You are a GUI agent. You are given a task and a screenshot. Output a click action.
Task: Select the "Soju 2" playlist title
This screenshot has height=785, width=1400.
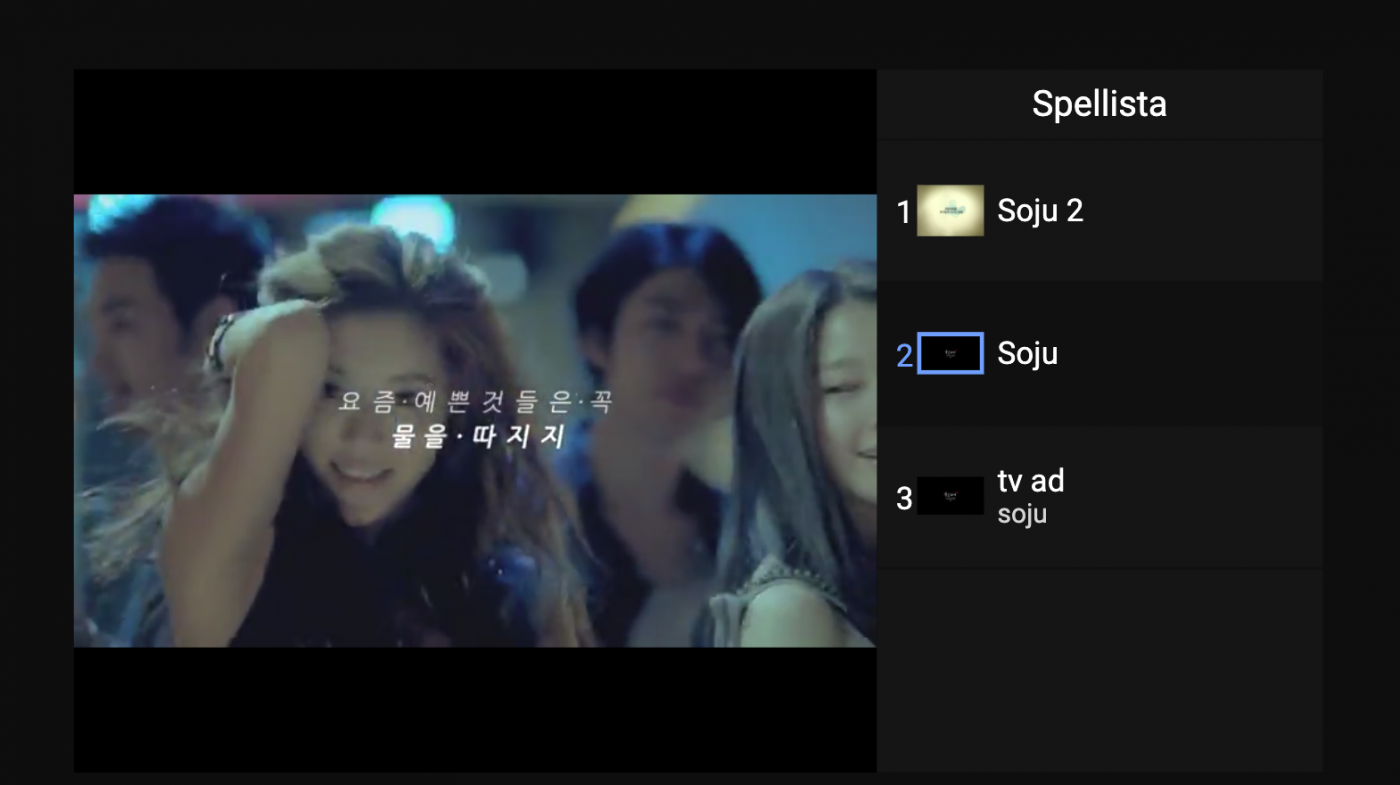click(1040, 211)
